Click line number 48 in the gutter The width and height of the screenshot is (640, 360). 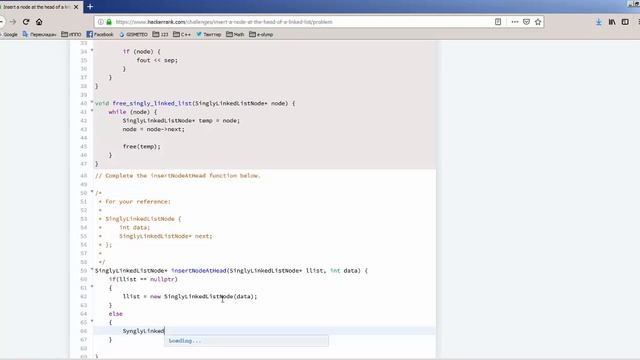(x=84, y=176)
